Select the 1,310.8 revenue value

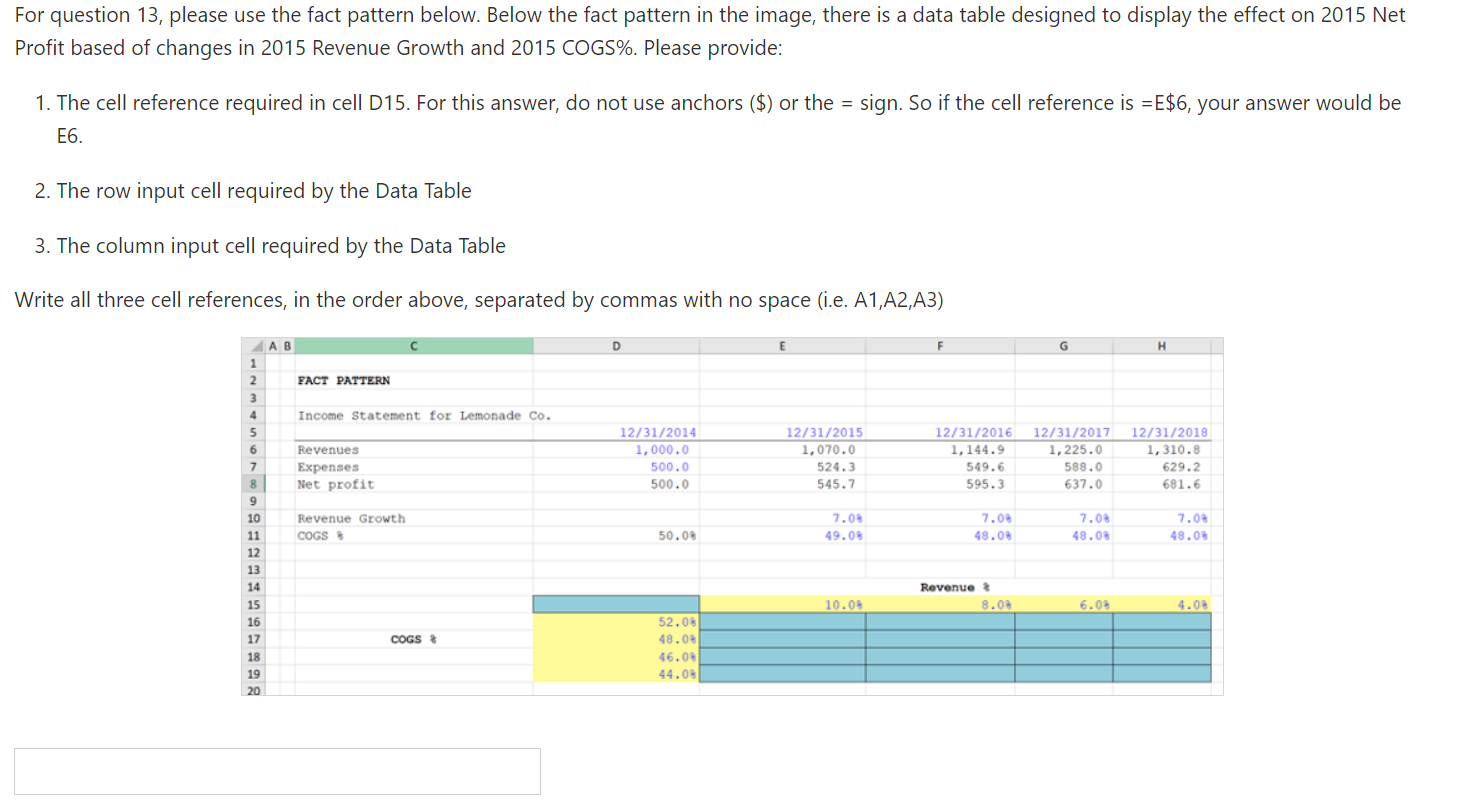click(x=1173, y=450)
